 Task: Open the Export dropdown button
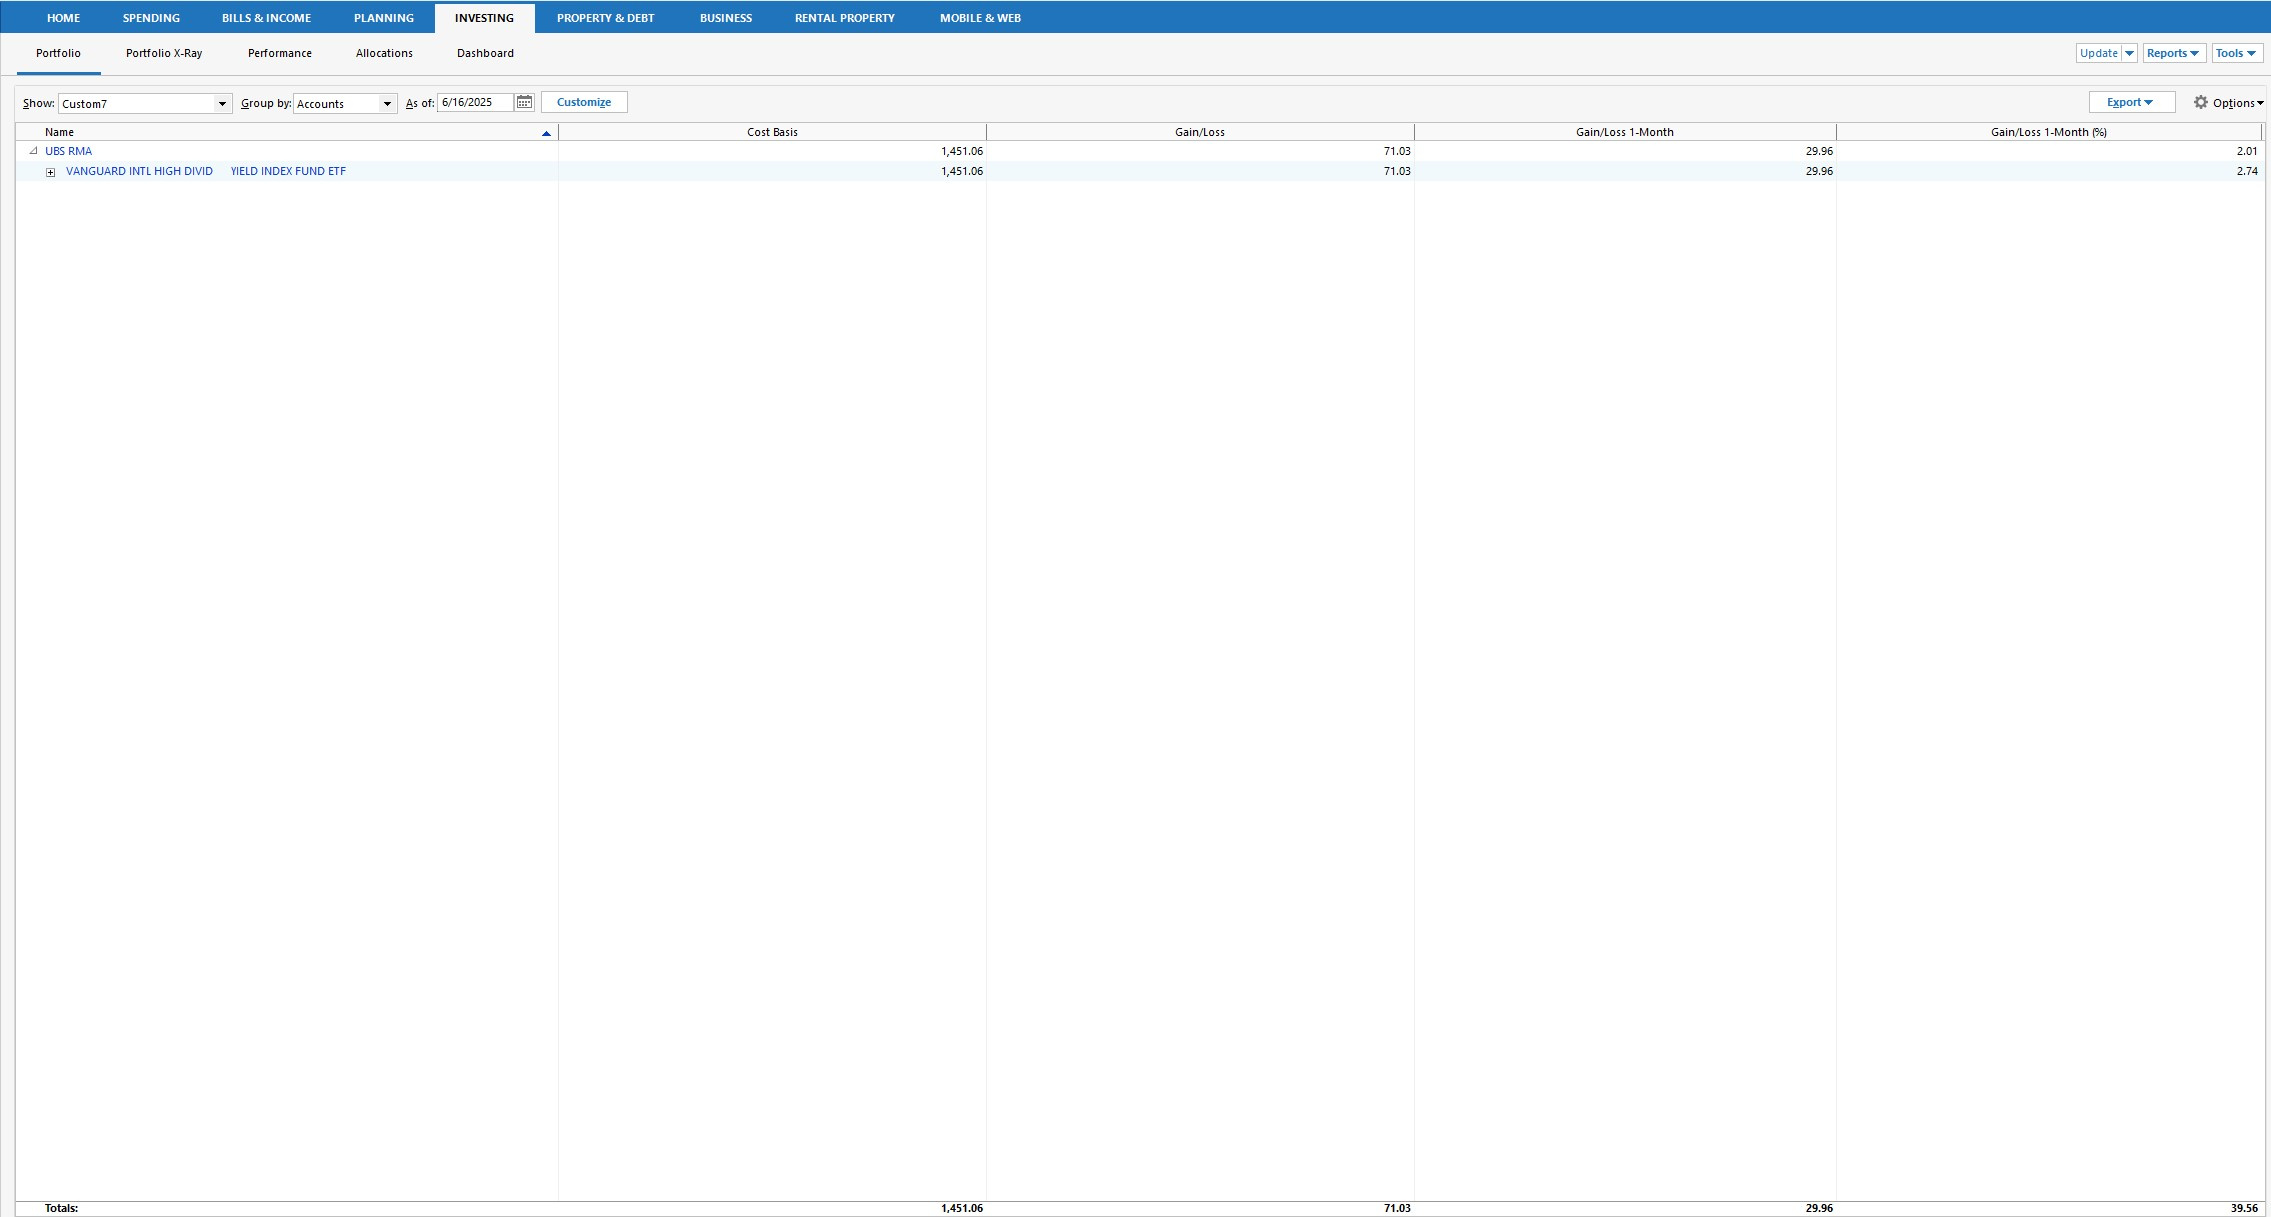[x=2131, y=102]
